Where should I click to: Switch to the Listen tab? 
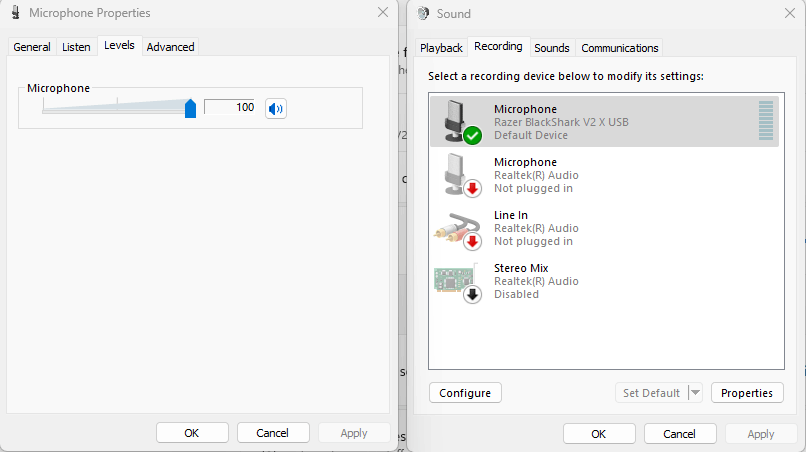76,47
